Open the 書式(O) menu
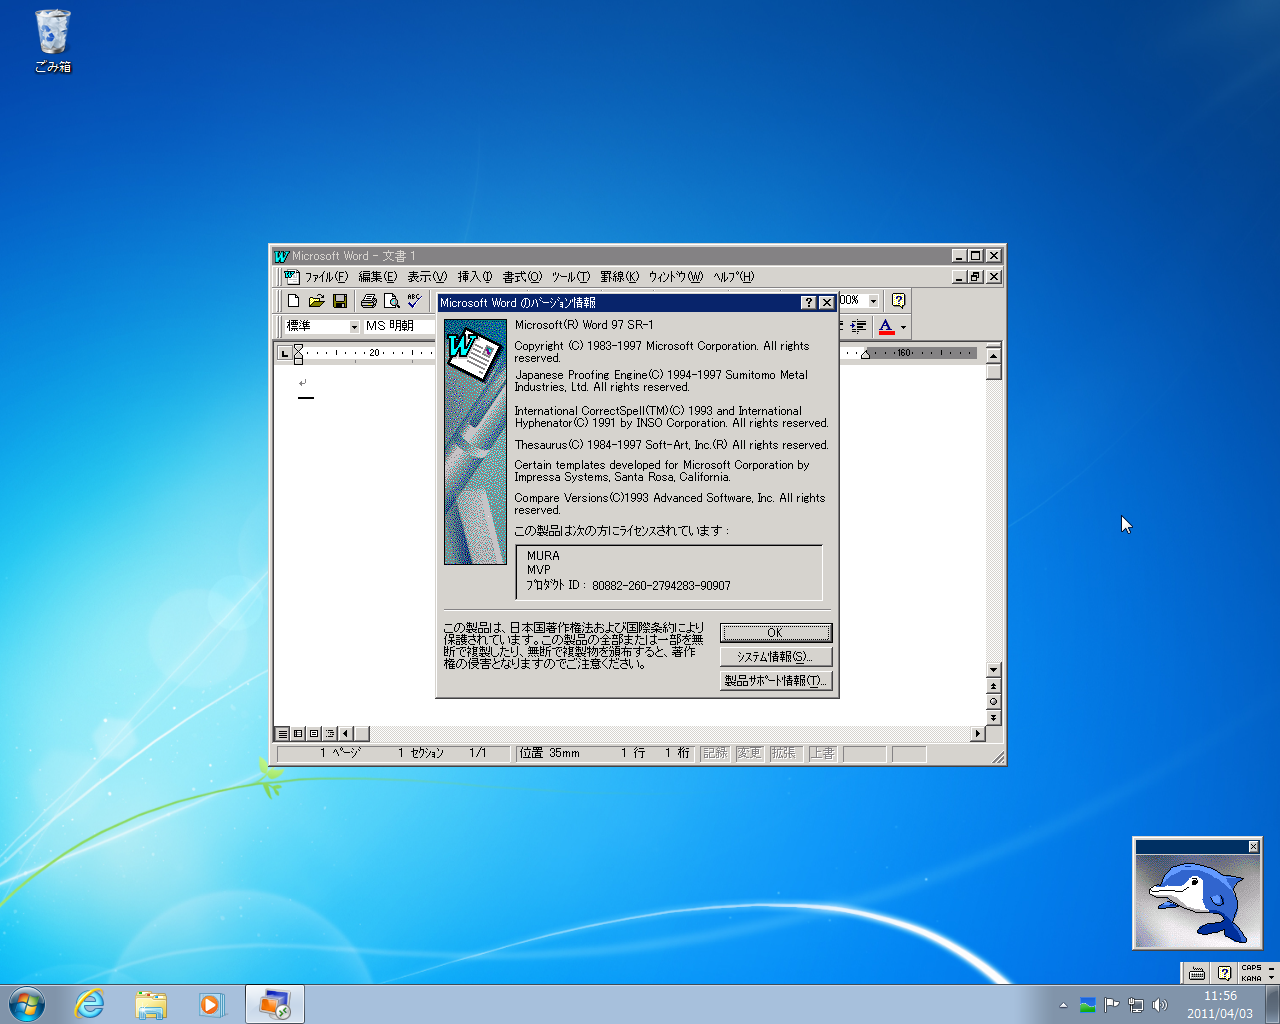The width and height of the screenshot is (1280, 1024). pos(522,277)
